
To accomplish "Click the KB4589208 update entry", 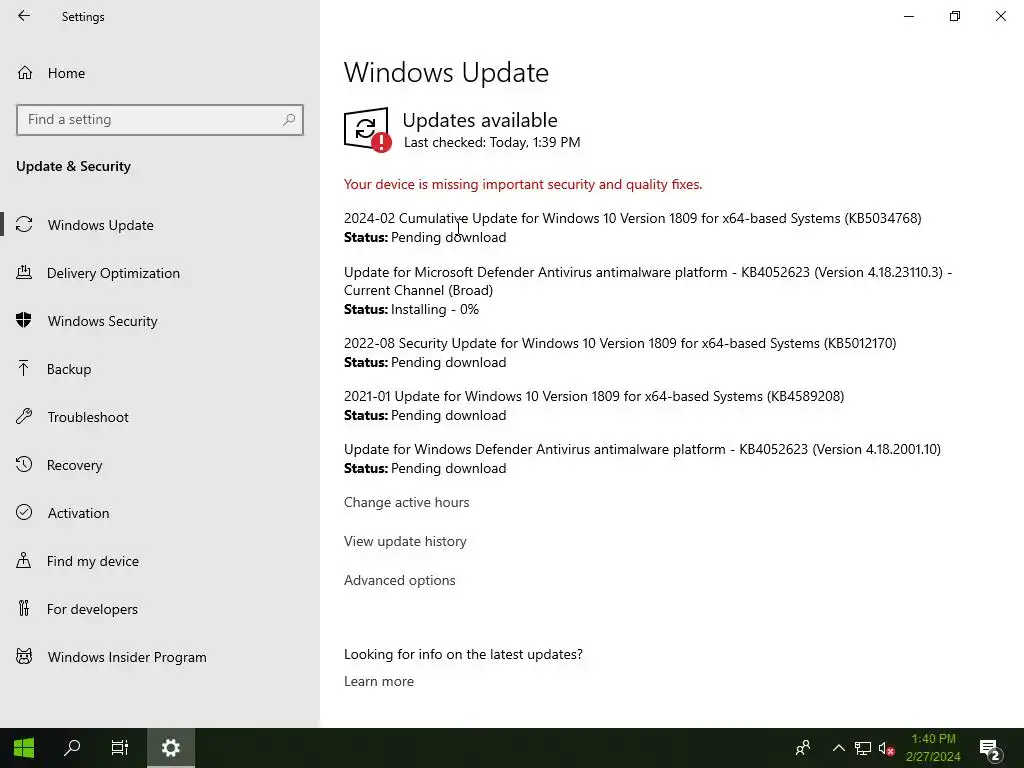I will pos(594,396).
